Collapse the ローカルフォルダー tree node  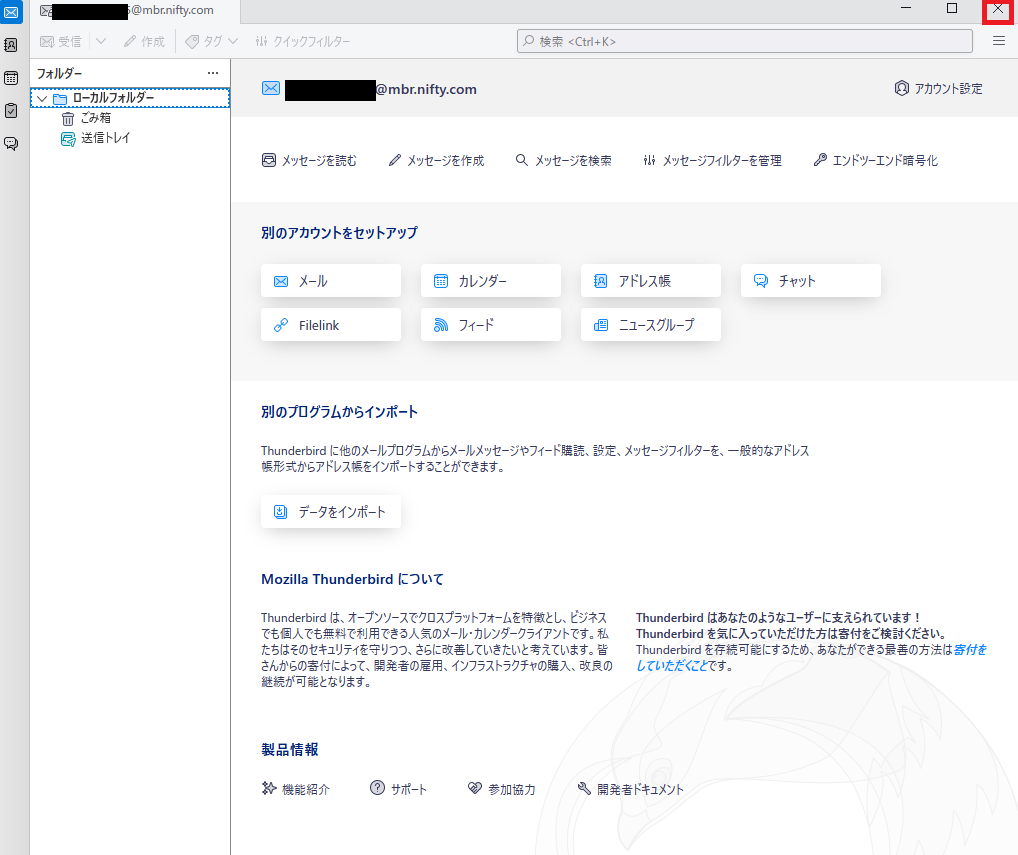coord(41,98)
